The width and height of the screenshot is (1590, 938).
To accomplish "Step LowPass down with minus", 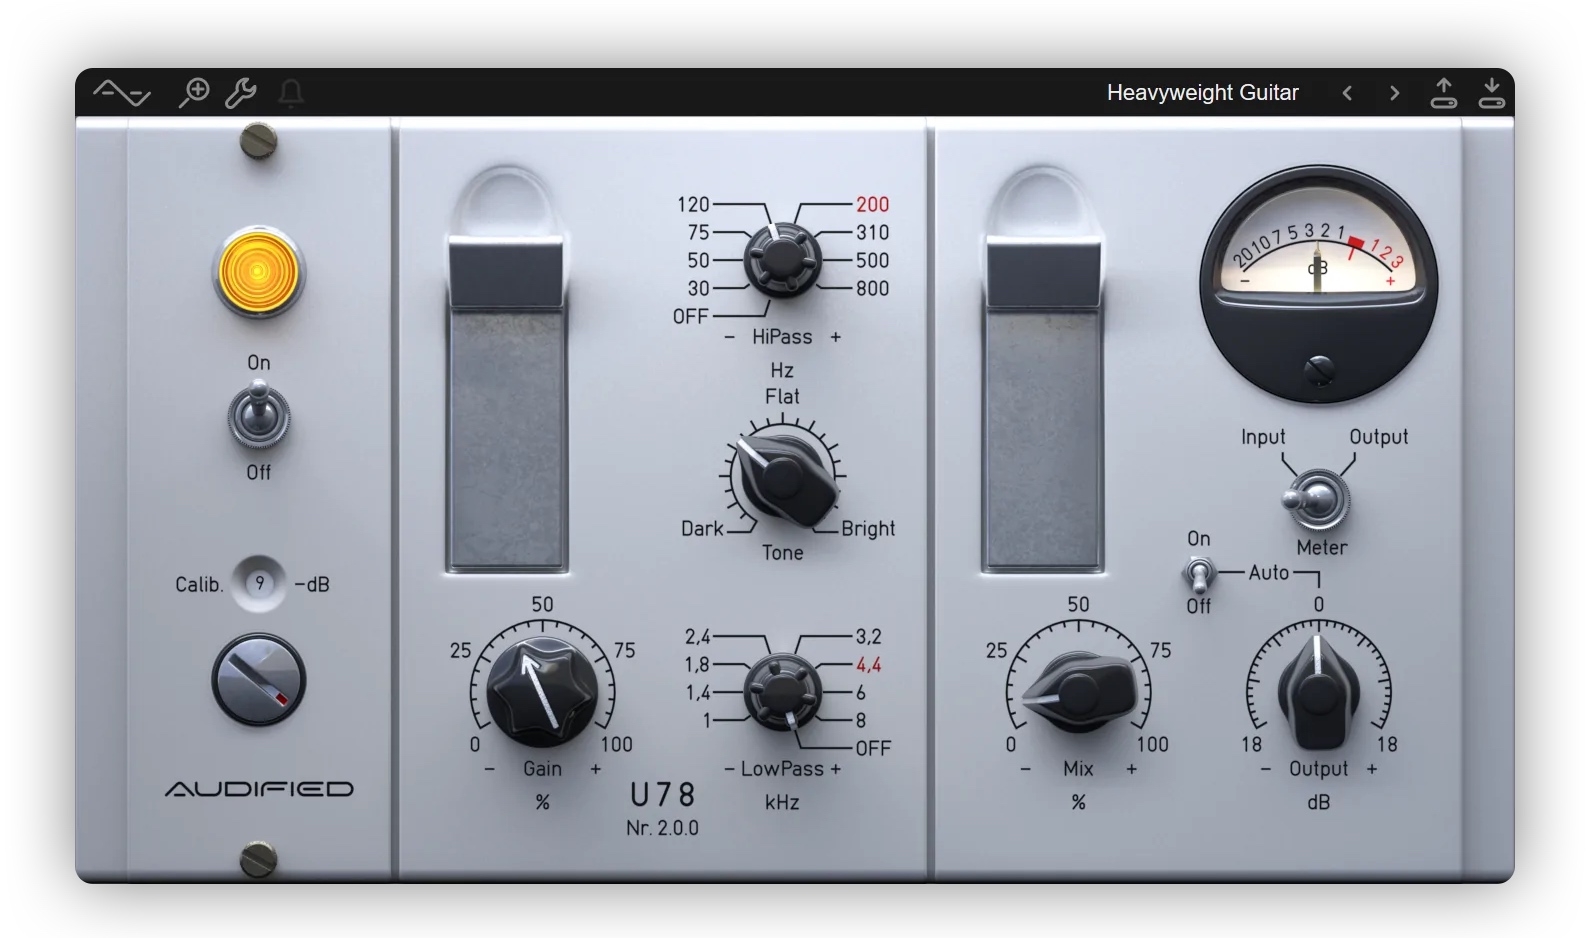I will (730, 769).
